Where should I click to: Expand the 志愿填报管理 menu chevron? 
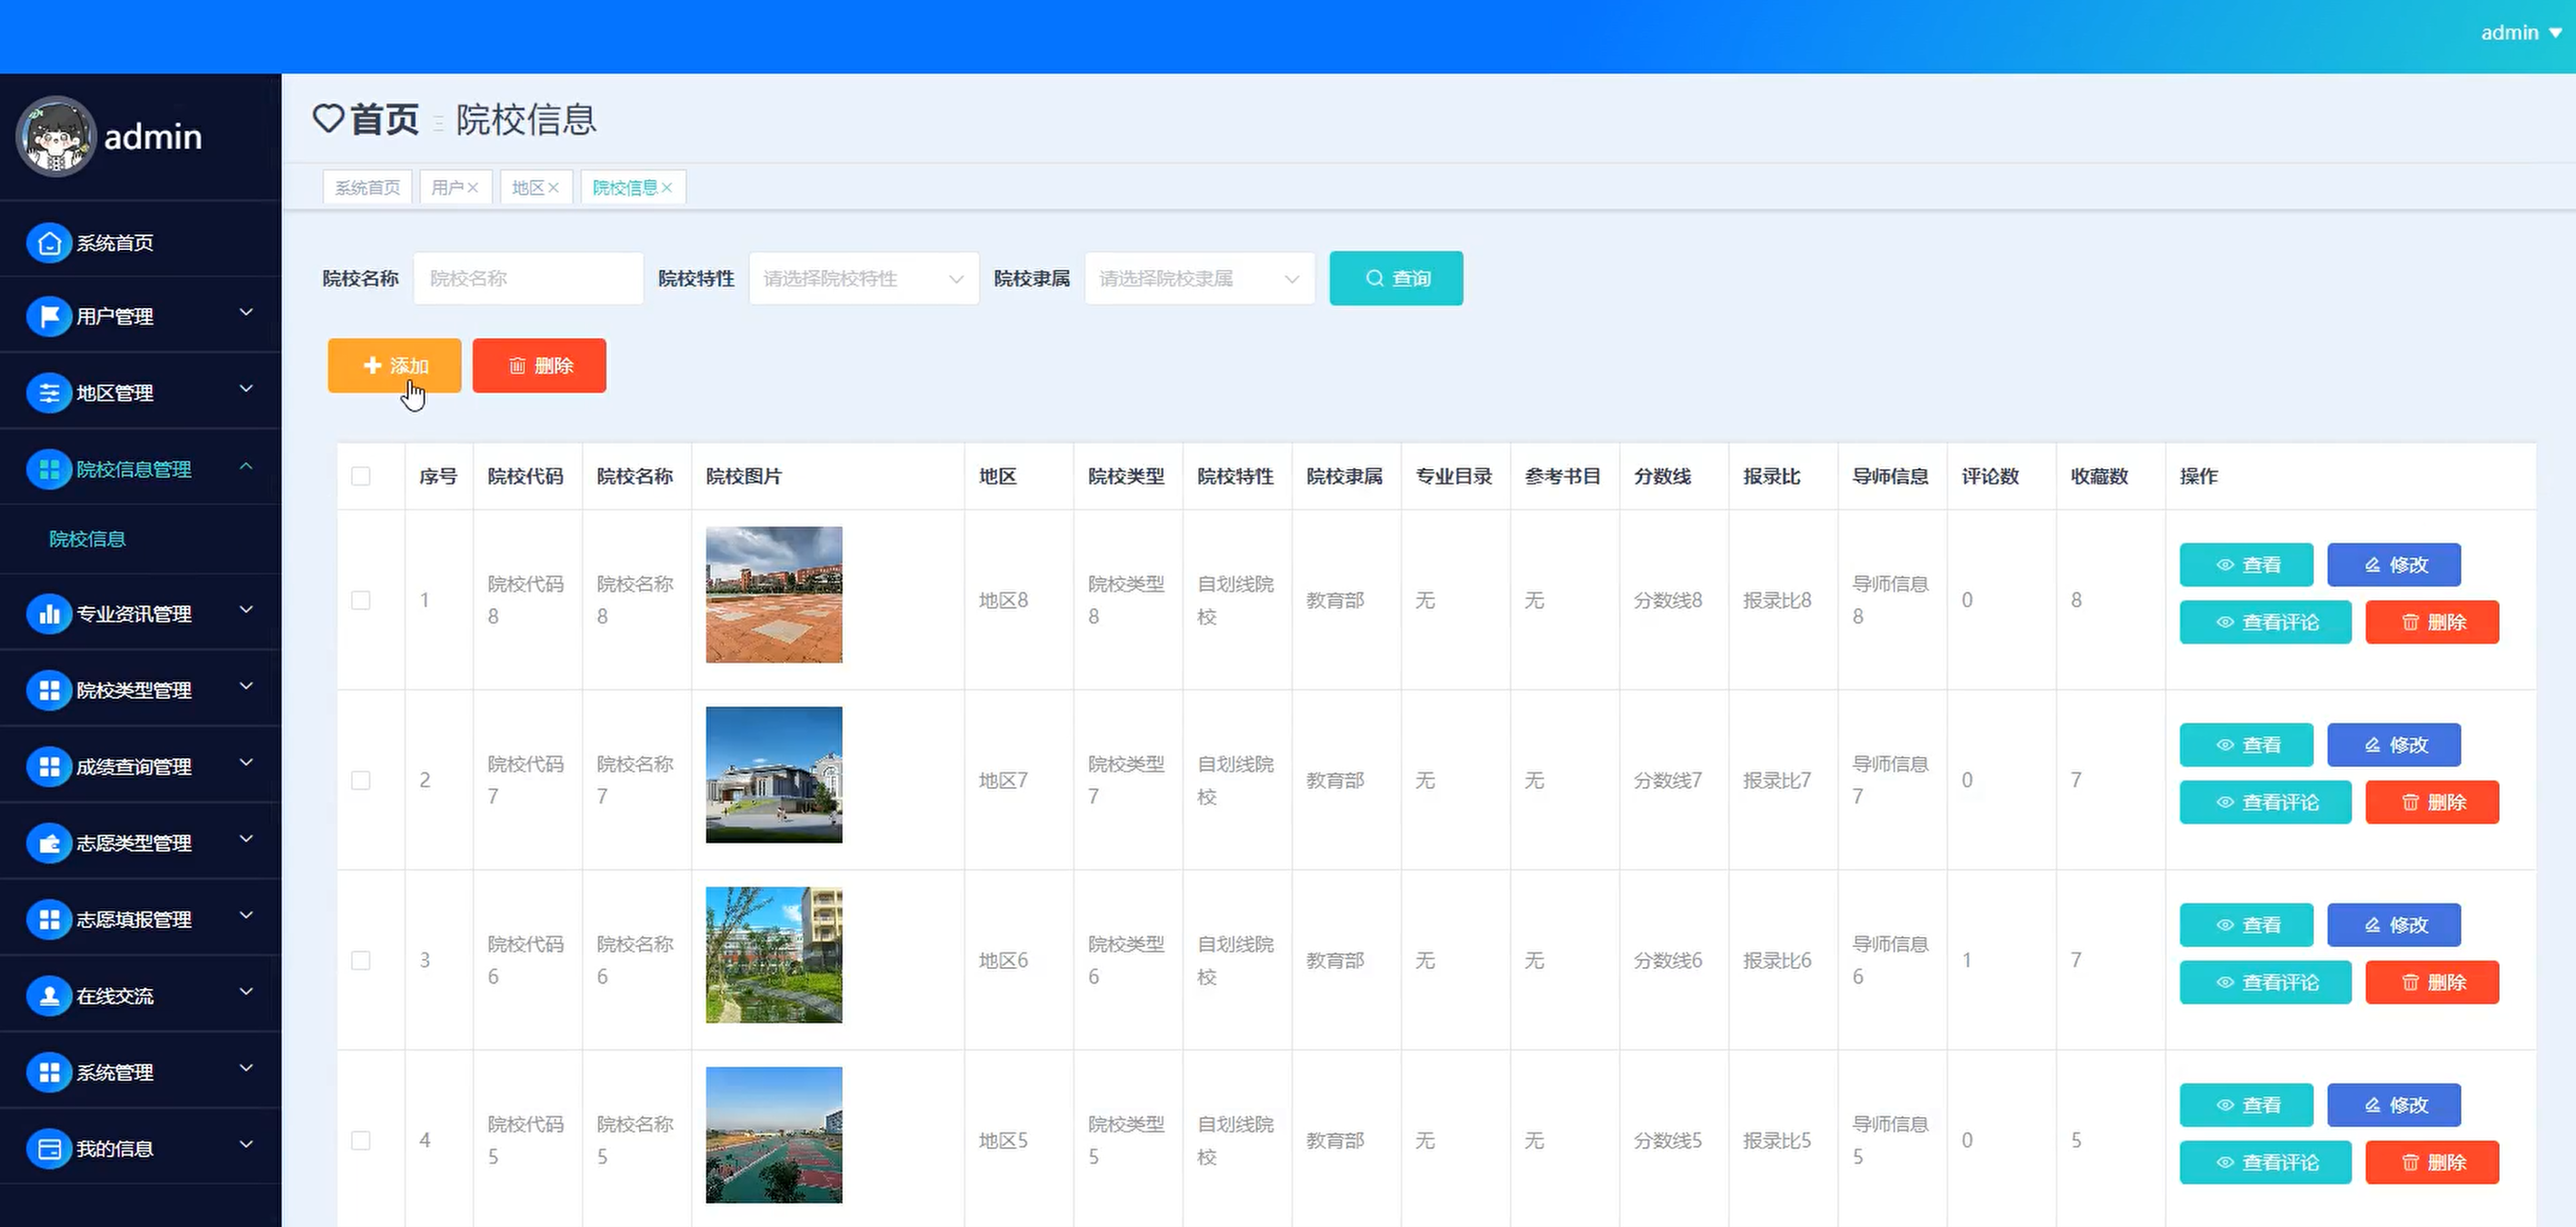pos(246,915)
